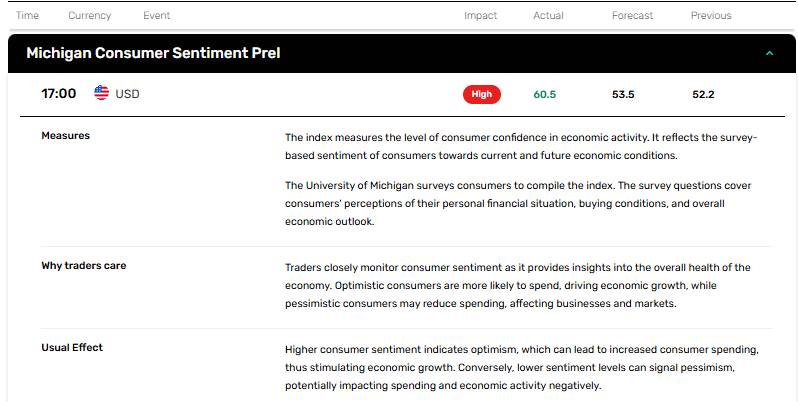Click the Usual Effect section heading
Screen dimensions: 798x402
(72, 348)
